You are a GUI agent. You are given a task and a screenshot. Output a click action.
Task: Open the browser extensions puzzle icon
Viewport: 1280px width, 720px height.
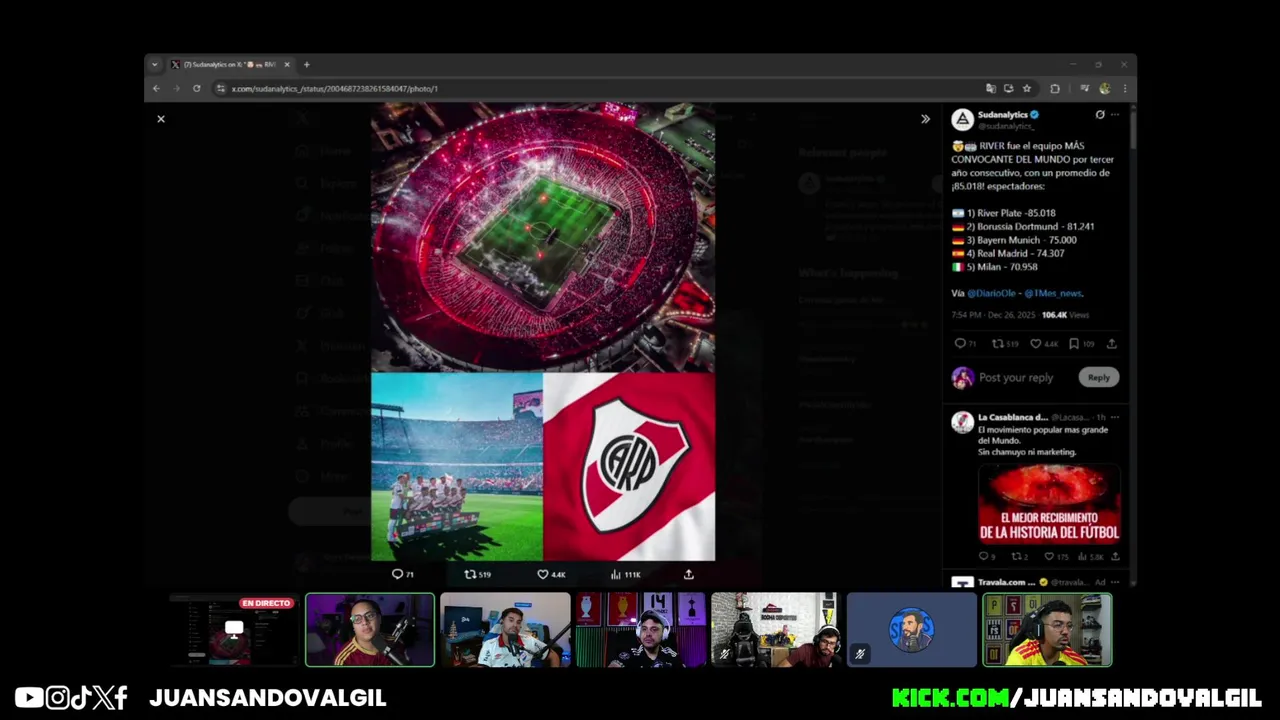[x=1054, y=88]
